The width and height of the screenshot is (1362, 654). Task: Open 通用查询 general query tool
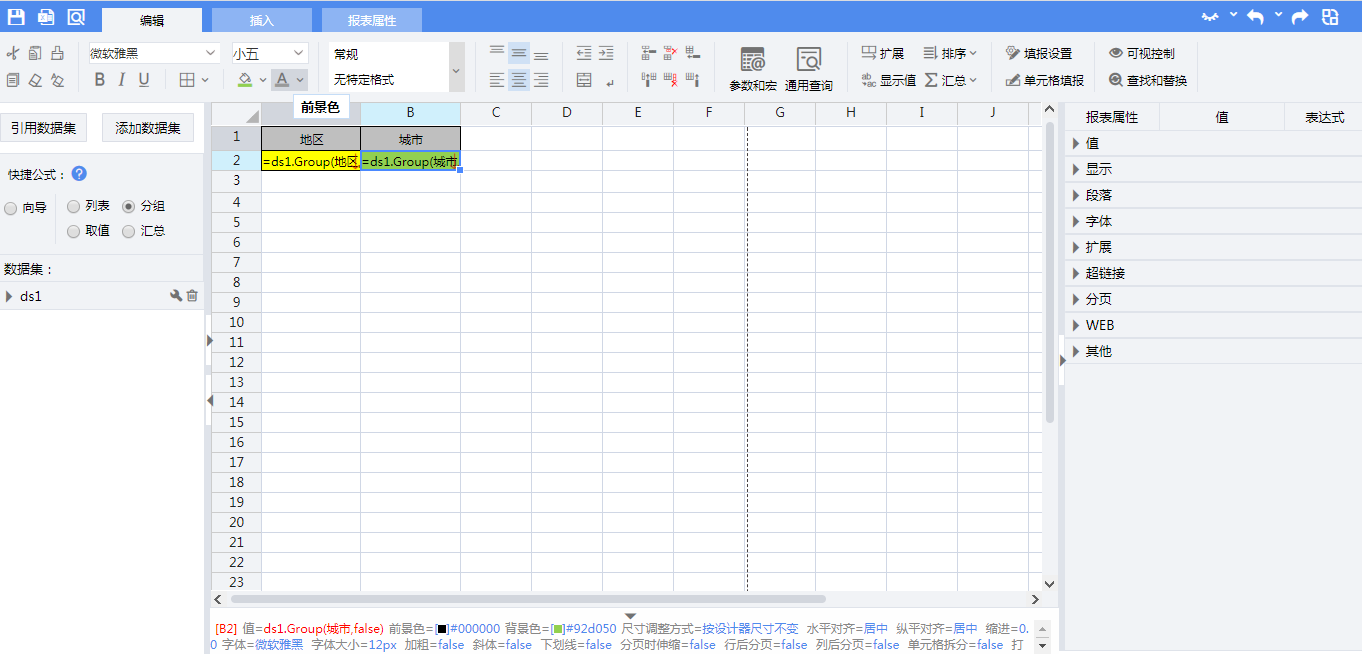[x=808, y=69]
